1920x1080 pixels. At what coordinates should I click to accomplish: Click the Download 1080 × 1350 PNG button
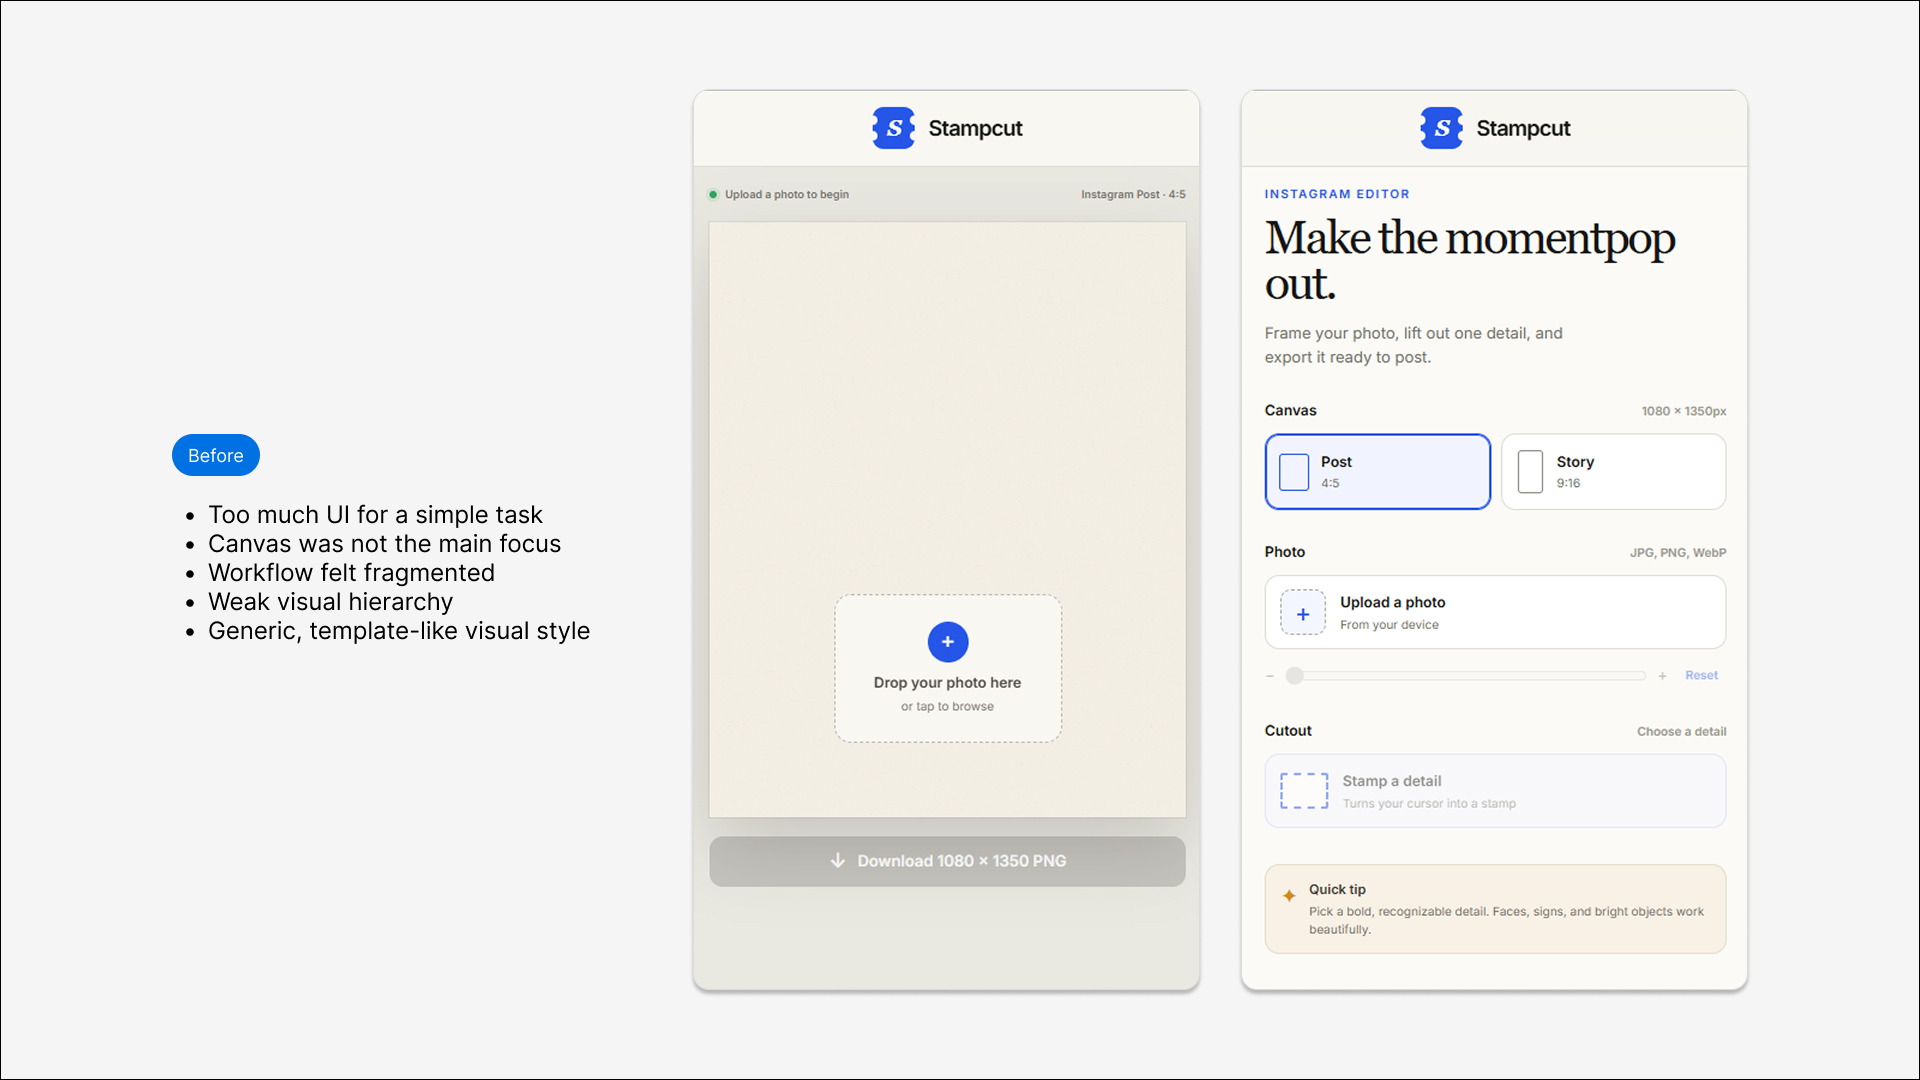(947, 861)
